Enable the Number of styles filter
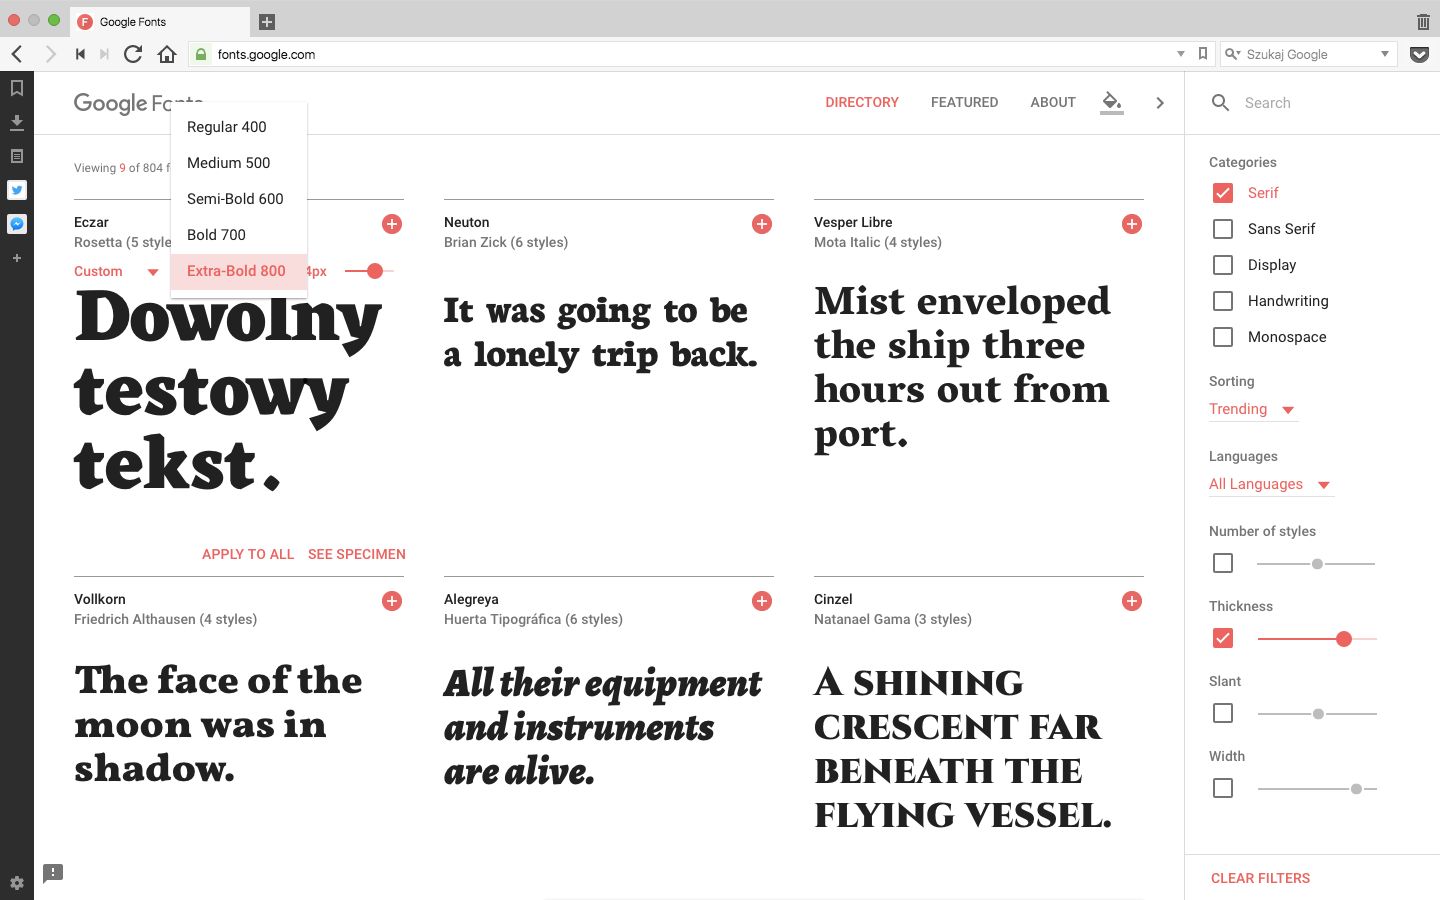Screen dimensions: 1440x900 pos(1223,563)
